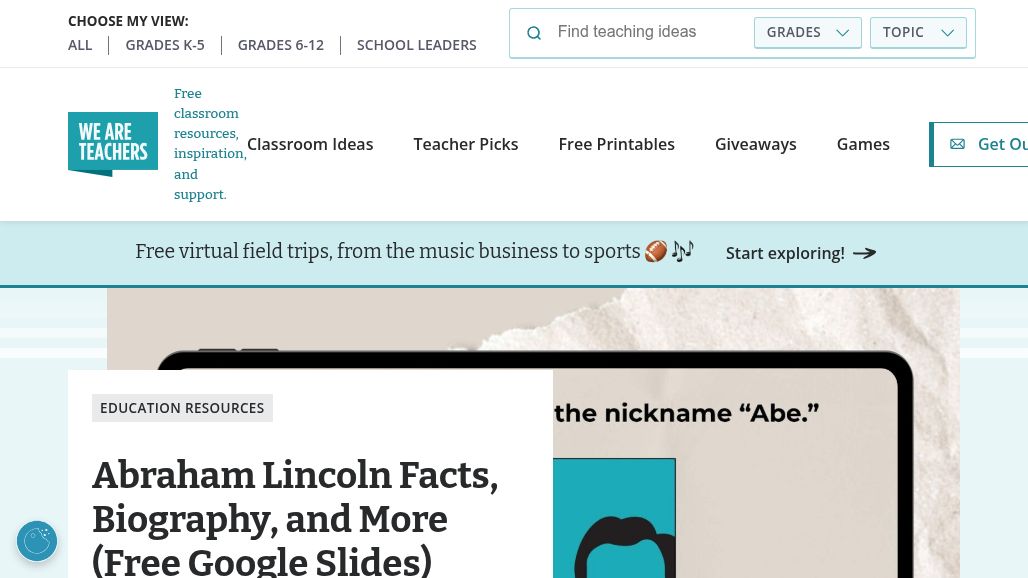Screen dimensions: 1028x578
Task: Click the We Are Teachers logo
Action: coord(113,144)
